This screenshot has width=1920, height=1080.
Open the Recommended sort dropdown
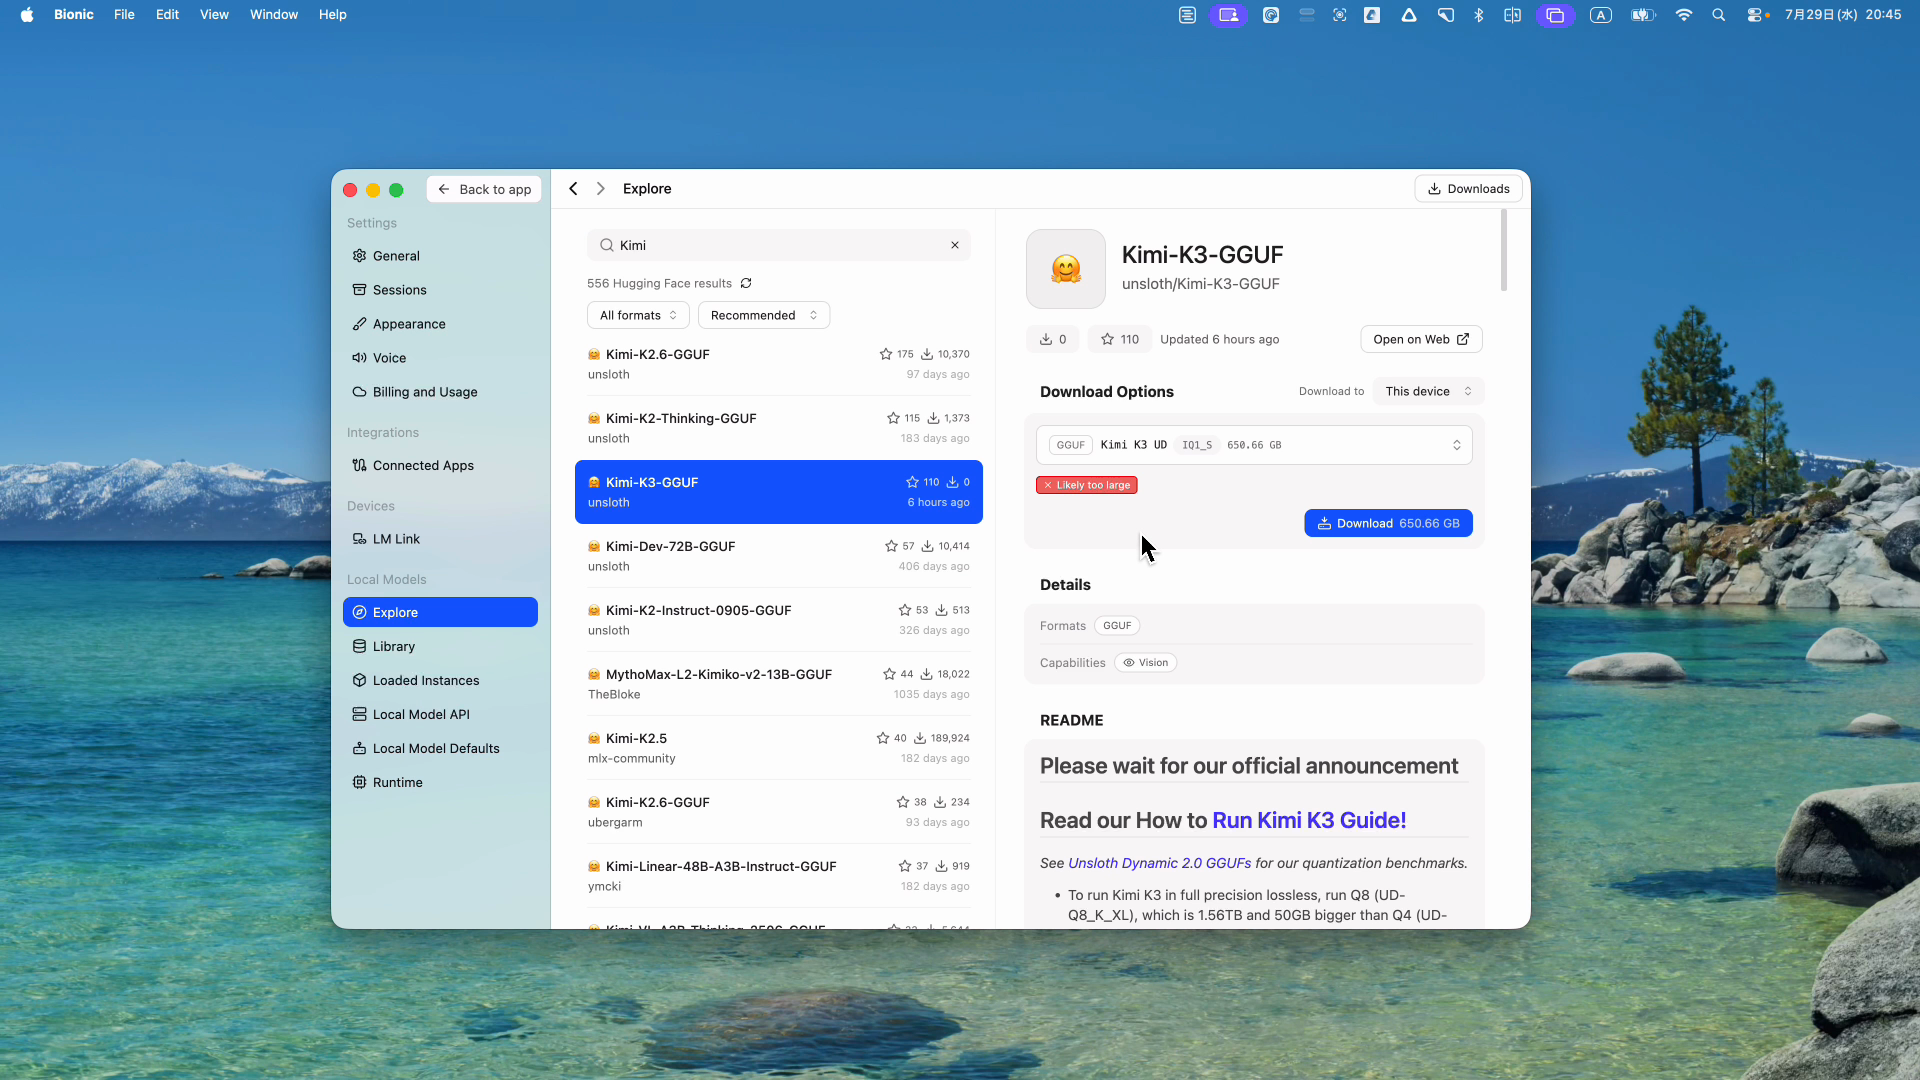click(x=764, y=315)
